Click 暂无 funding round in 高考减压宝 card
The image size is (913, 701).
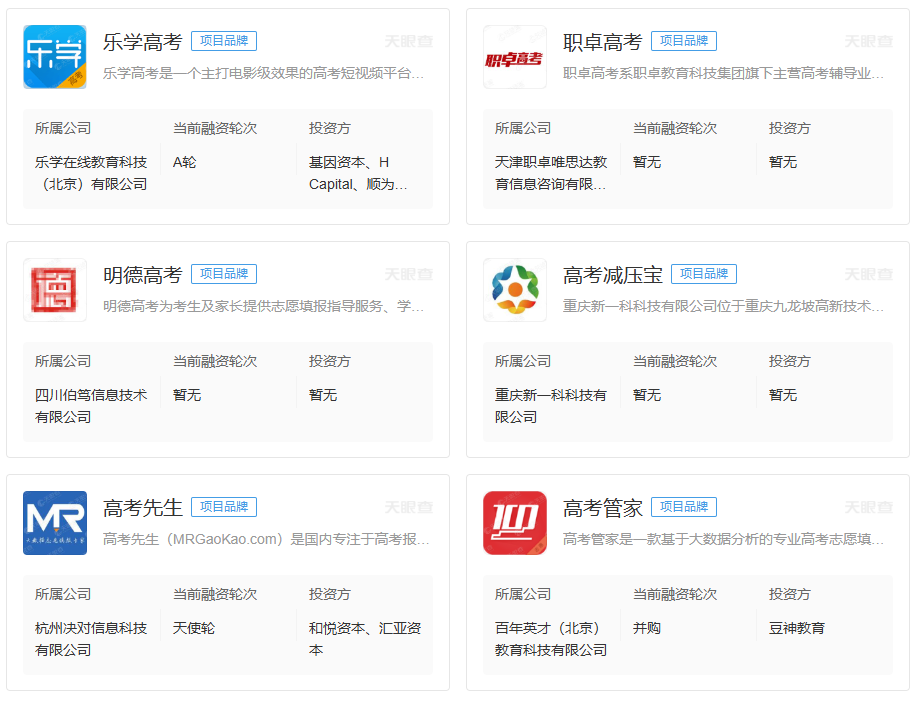(647, 395)
